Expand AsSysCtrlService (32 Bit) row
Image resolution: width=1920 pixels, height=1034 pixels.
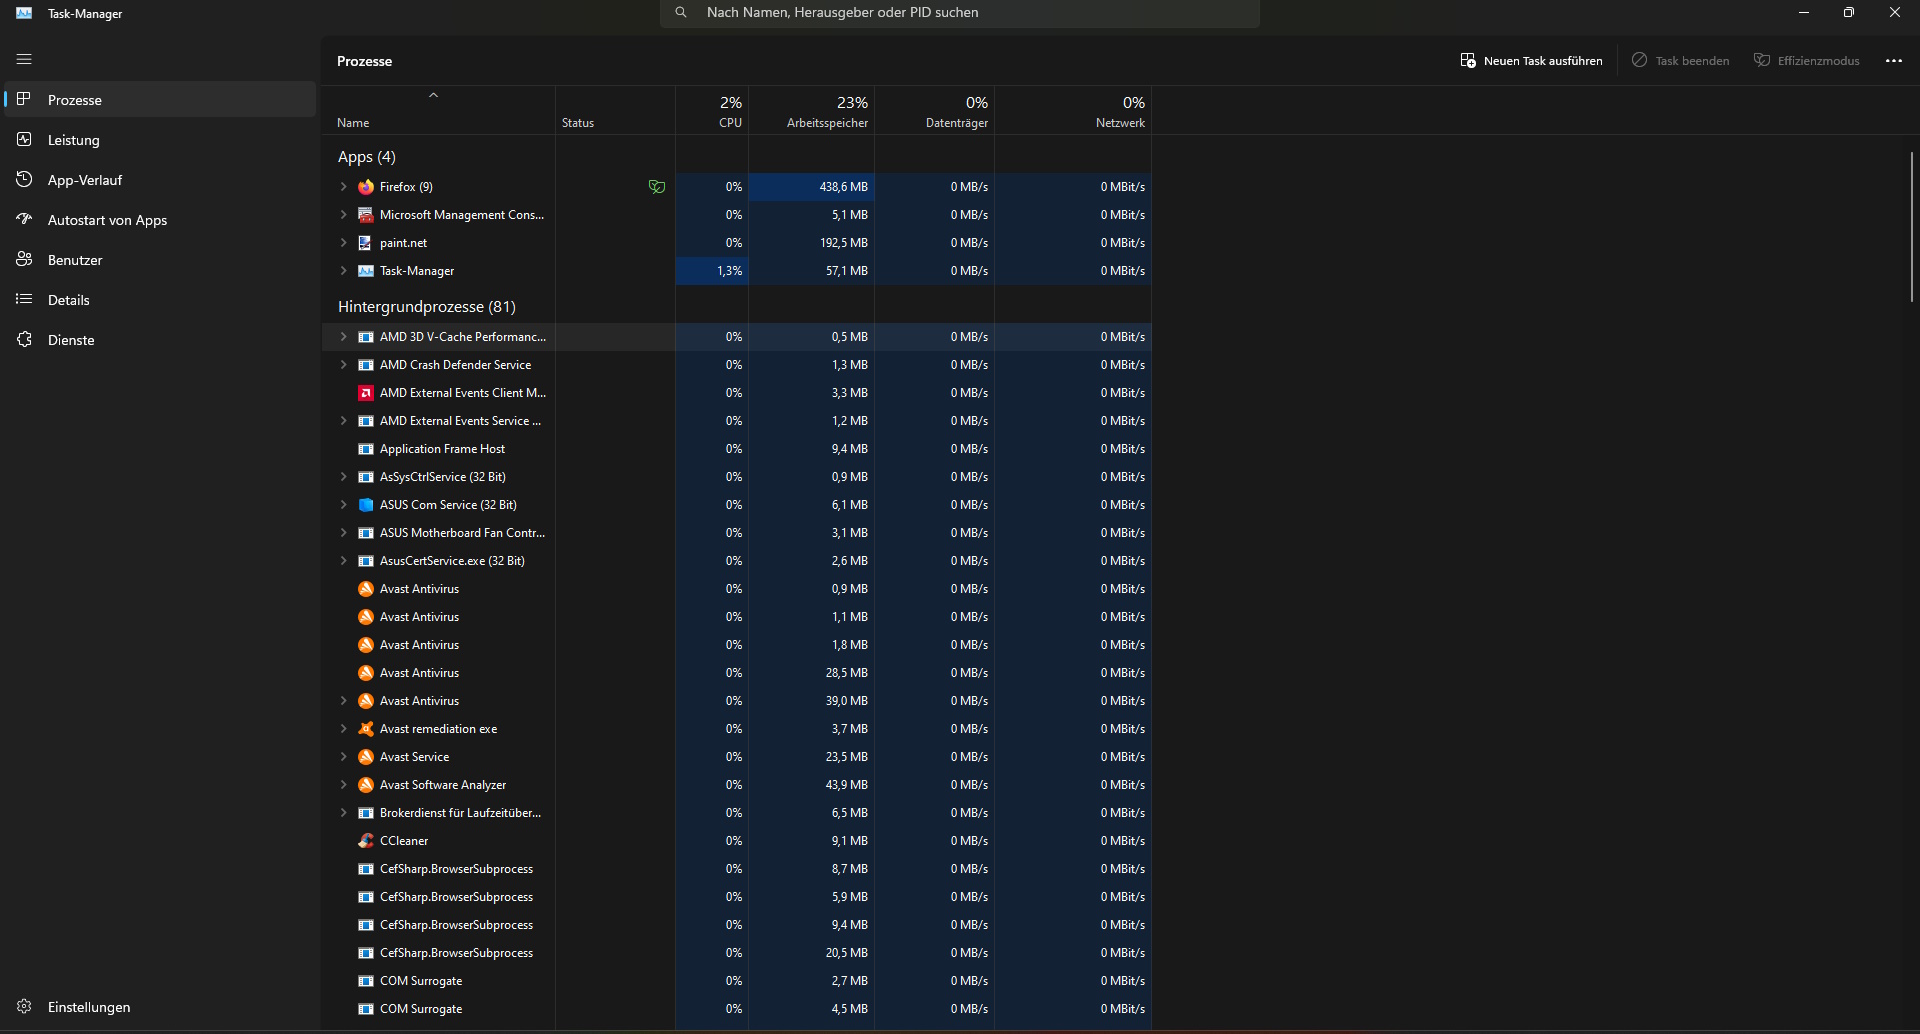(x=343, y=477)
